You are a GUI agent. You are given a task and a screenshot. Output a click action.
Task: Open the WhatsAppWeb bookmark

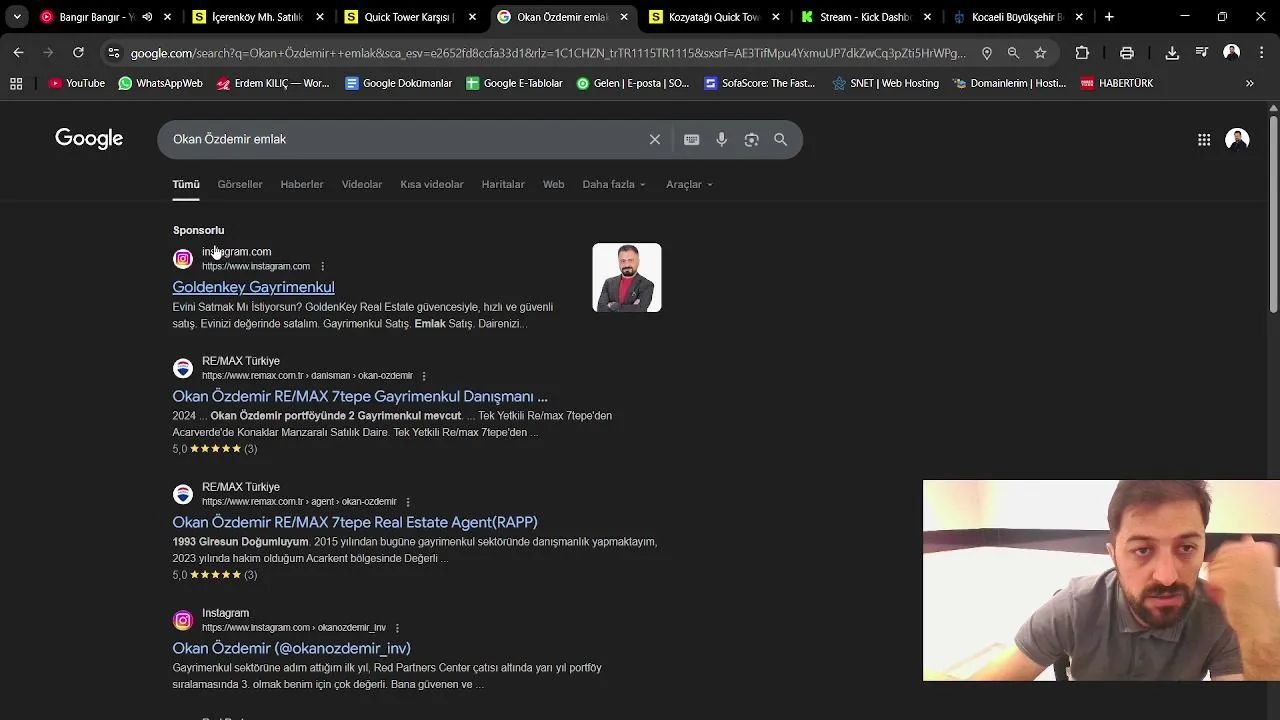pyautogui.click(x=160, y=83)
